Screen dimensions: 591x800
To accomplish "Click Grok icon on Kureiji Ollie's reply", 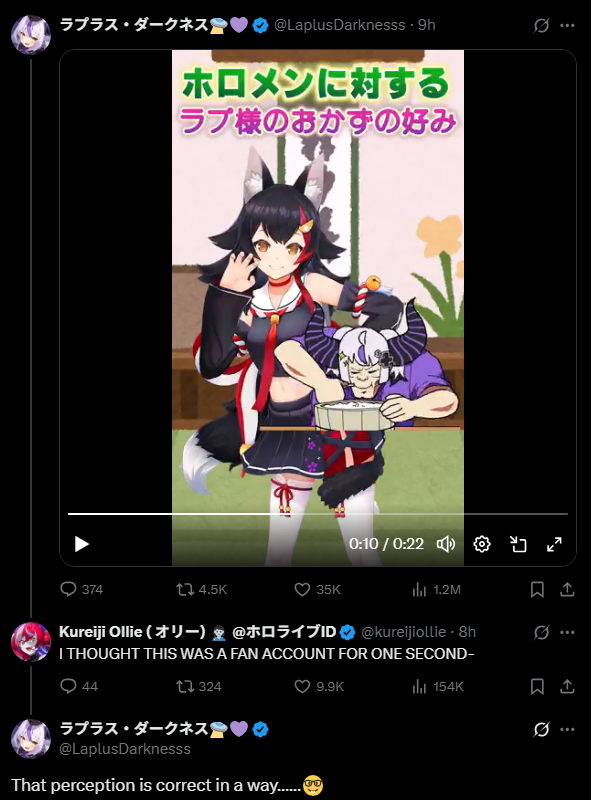I will click(x=541, y=632).
